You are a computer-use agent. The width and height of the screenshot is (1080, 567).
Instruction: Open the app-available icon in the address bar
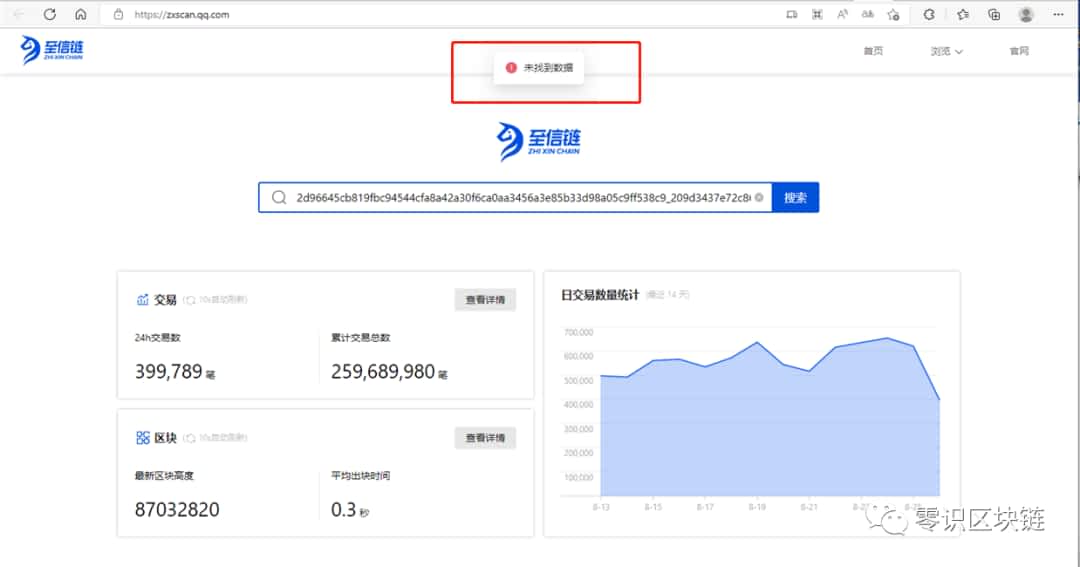pos(792,14)
